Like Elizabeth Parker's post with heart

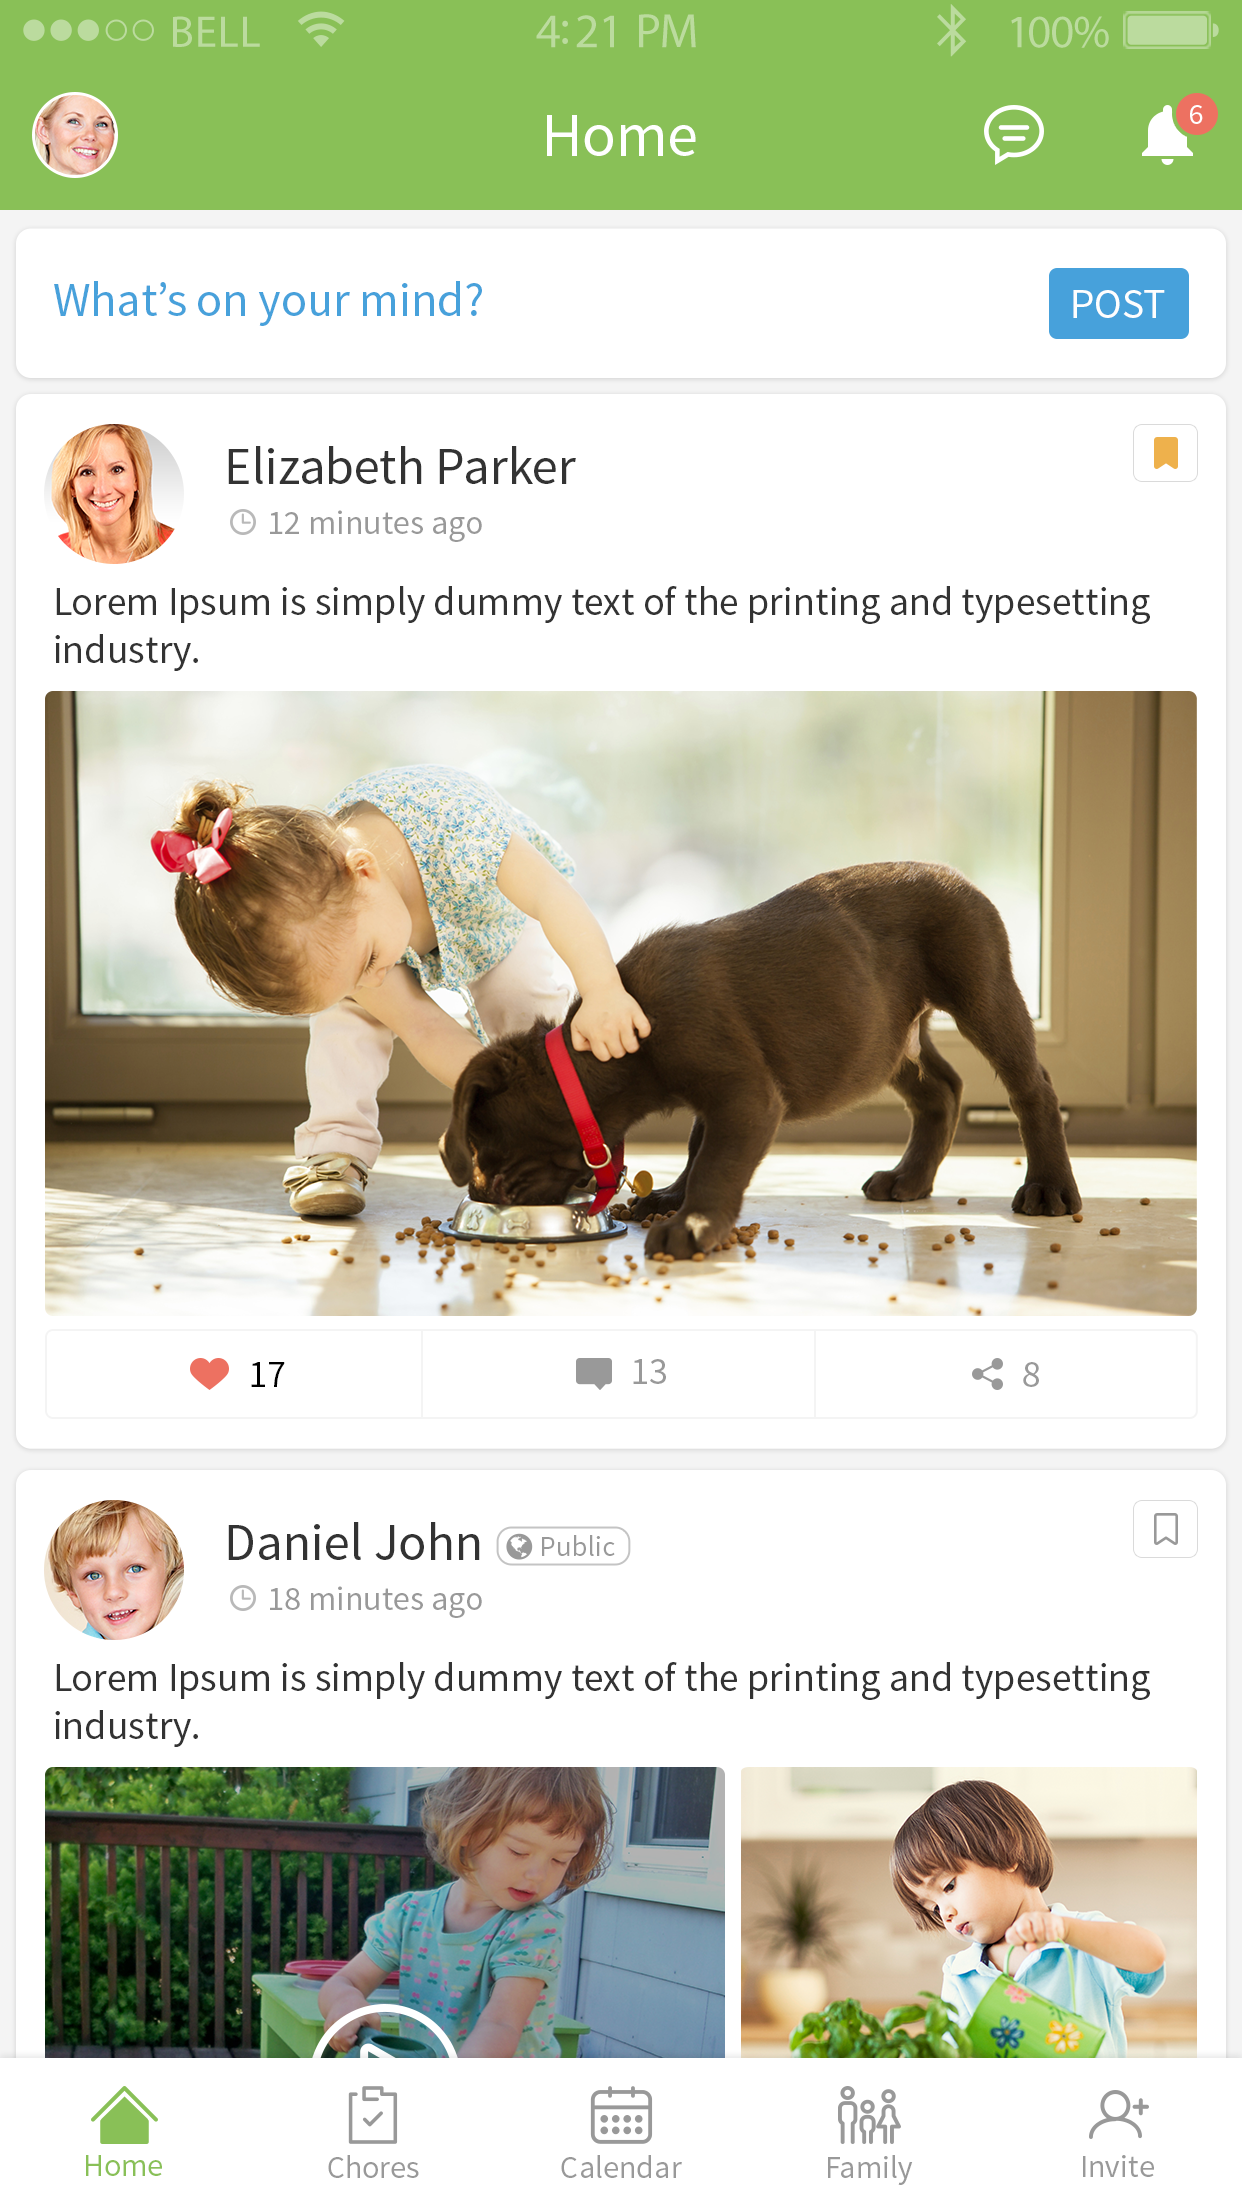(x=235, y=1374)
